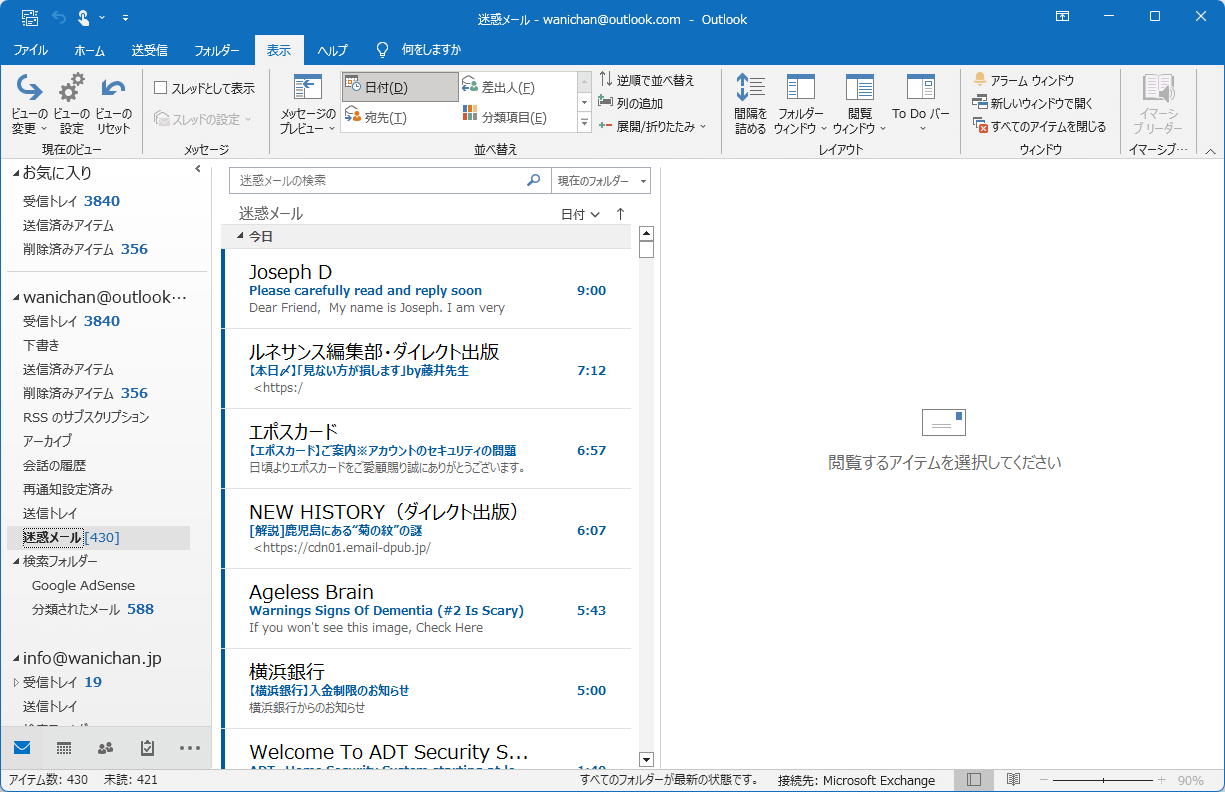This screenshot has height=792, width=1225.
Task: Click the zoom in plus button
Action: (1161, 780)
